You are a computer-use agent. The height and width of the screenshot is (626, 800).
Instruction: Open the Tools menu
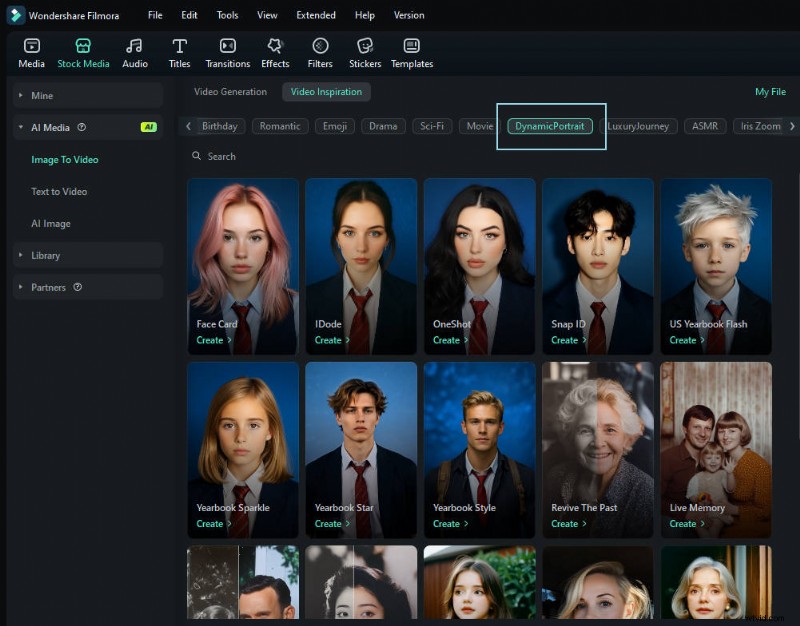click(227, 15)
